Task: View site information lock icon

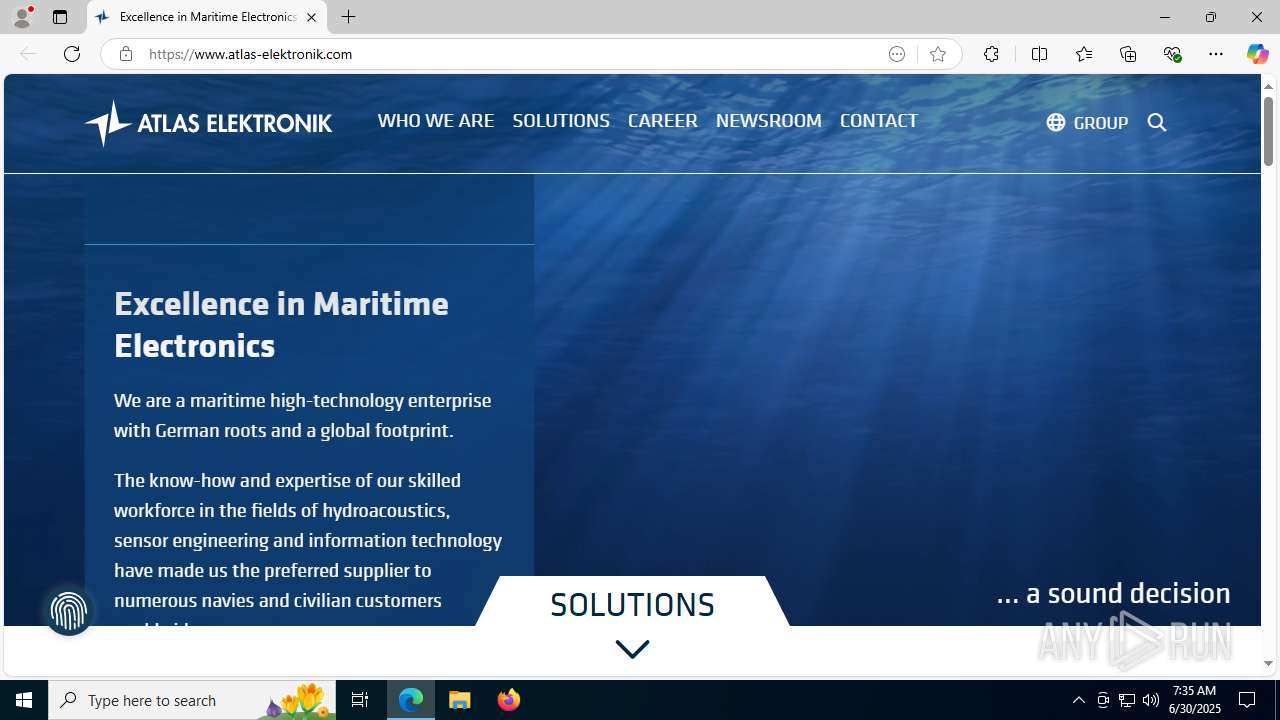Action: 125,54
